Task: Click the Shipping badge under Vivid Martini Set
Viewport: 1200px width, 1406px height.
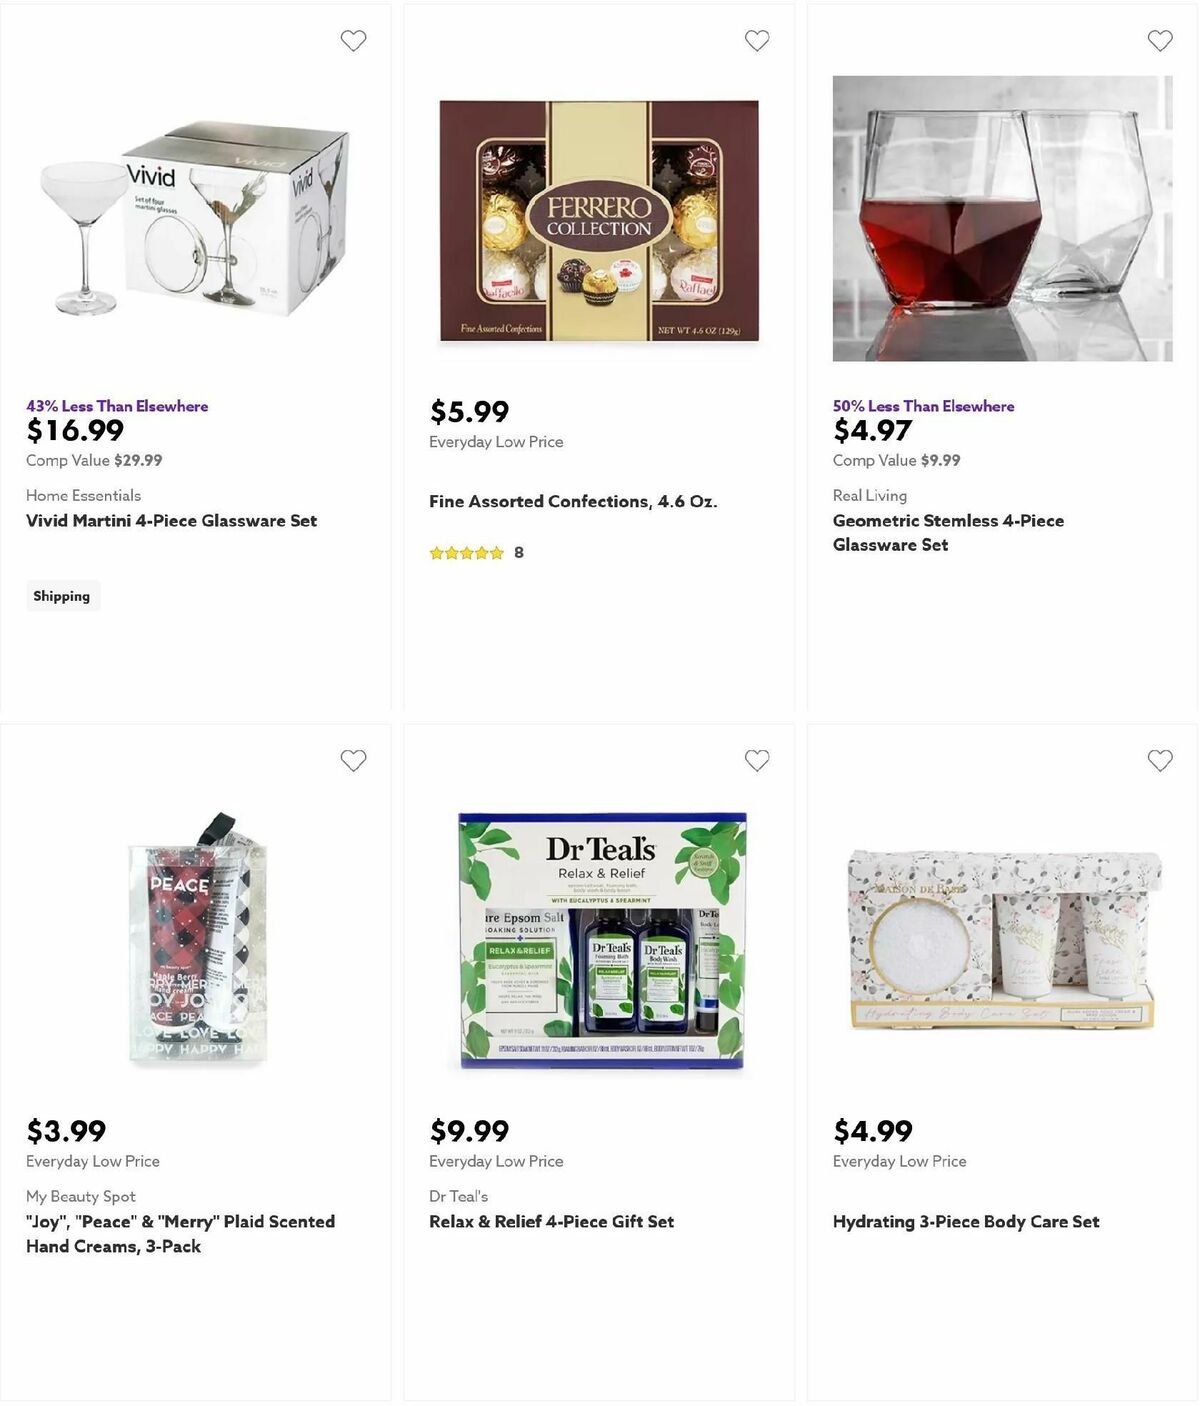Action: coord(62,595)
